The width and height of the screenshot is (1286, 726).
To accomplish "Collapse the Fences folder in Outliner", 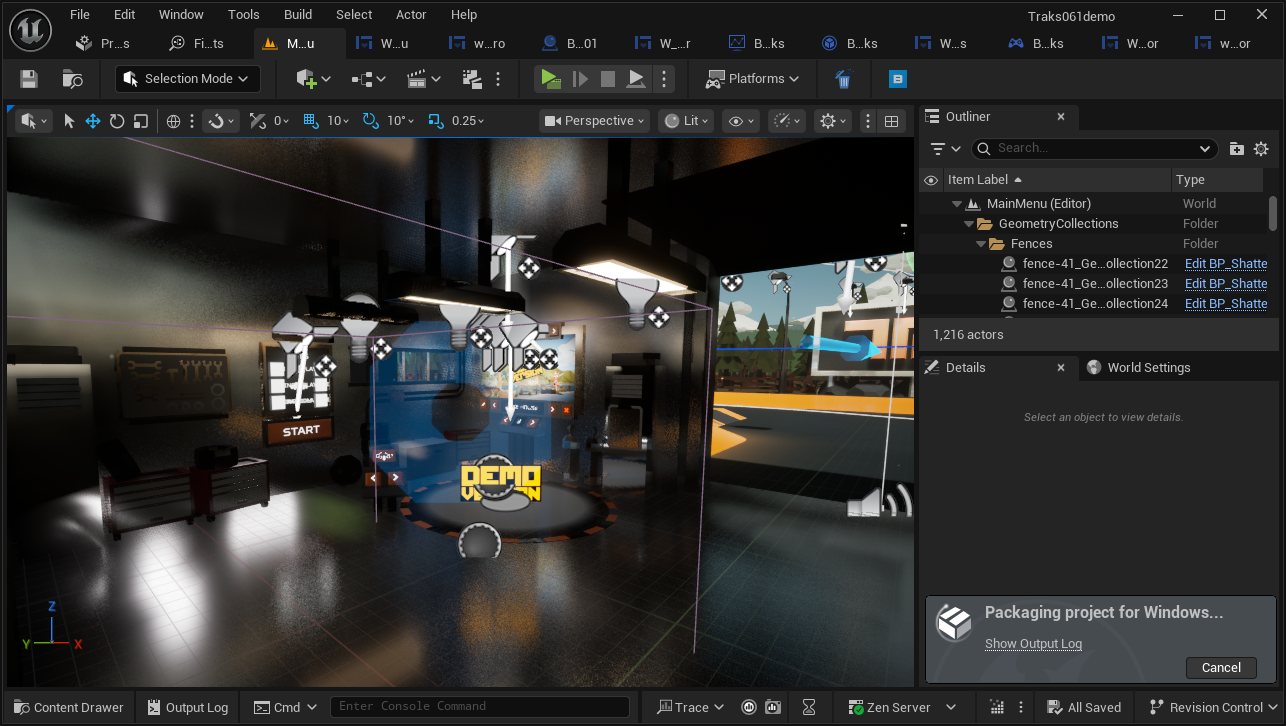I will click(982, 244).
